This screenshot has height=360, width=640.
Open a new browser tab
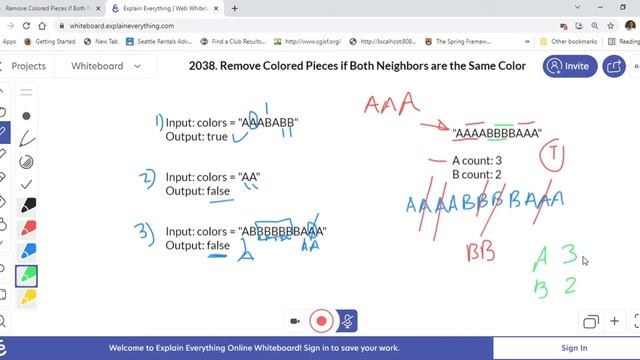point(235,8)
